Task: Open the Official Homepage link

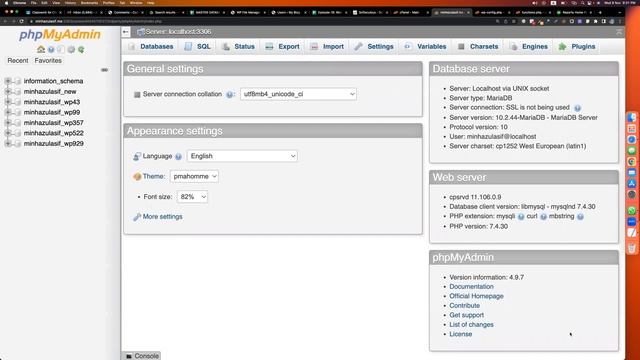Action: click(476, 296)
